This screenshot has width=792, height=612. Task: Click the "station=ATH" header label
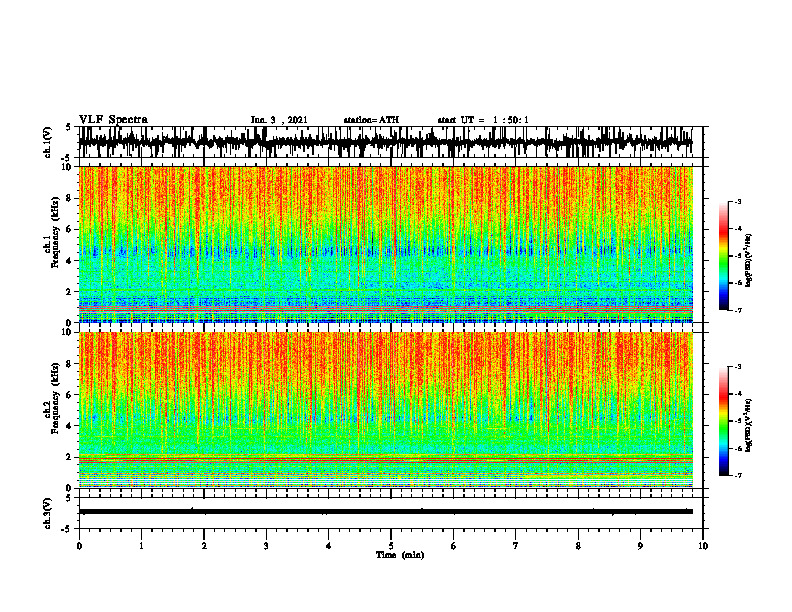371,120
